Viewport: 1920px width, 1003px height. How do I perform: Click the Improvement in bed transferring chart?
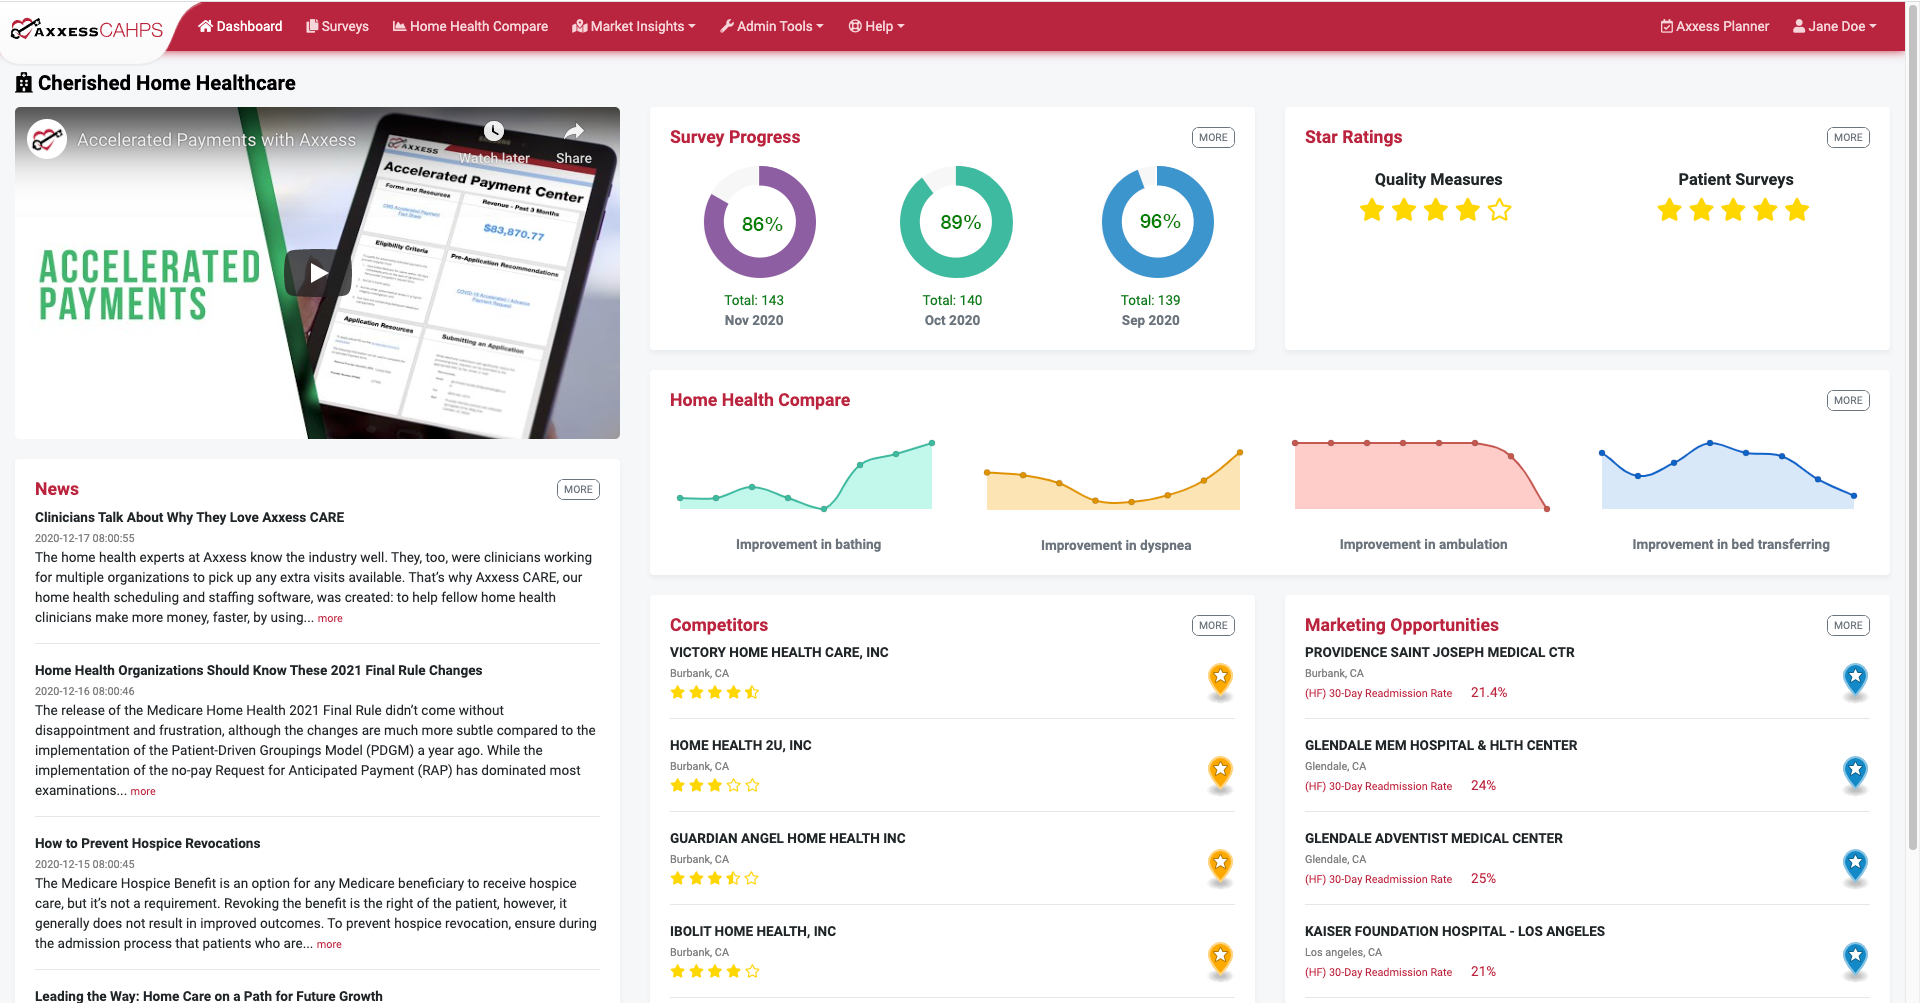coord(1728,476)
